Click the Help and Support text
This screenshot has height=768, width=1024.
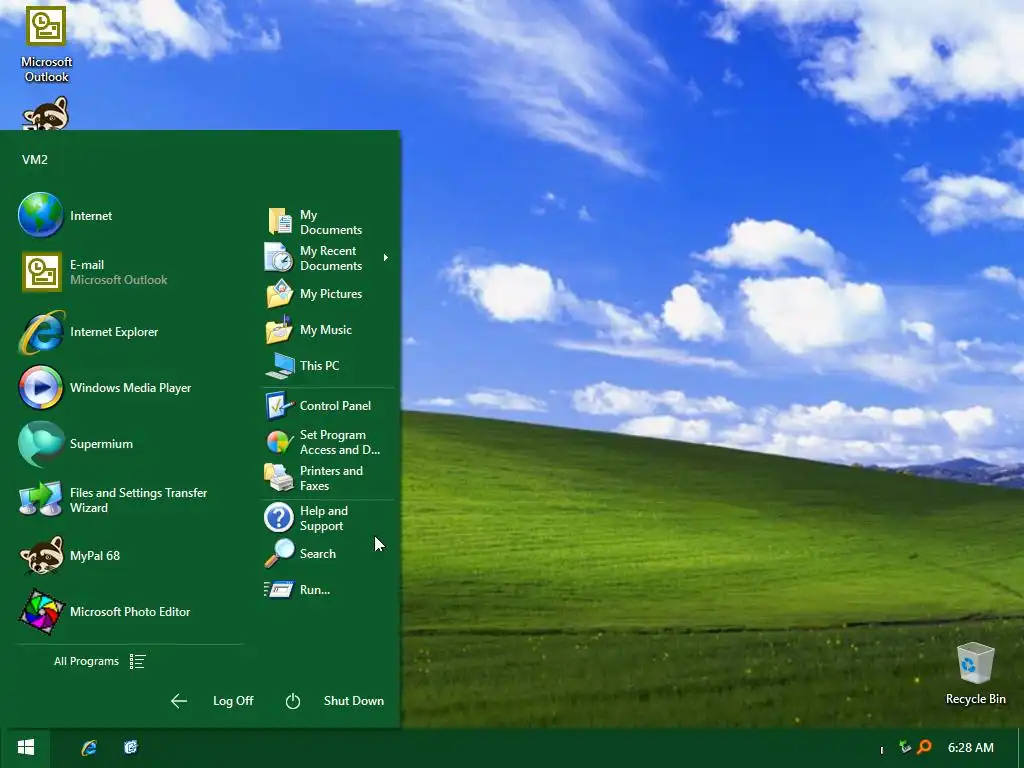324,518
